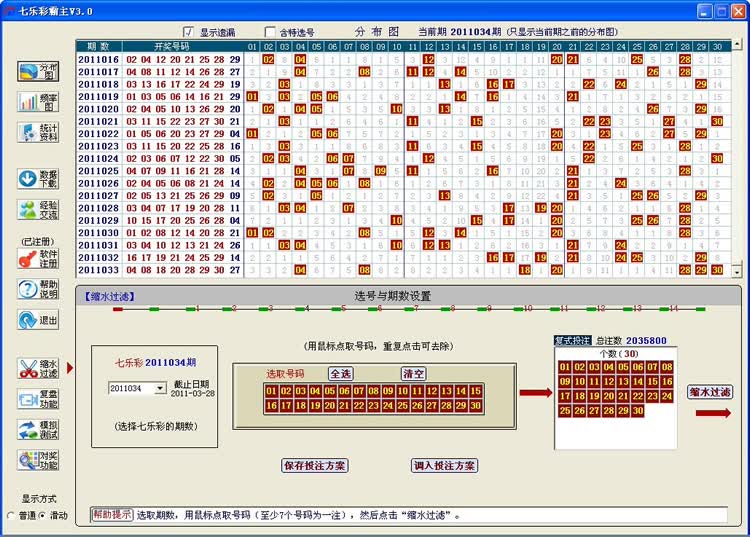750x537 pixels.
Task: Toggle number 16 in the 选取号码 grid
Action: pos(271,405)
